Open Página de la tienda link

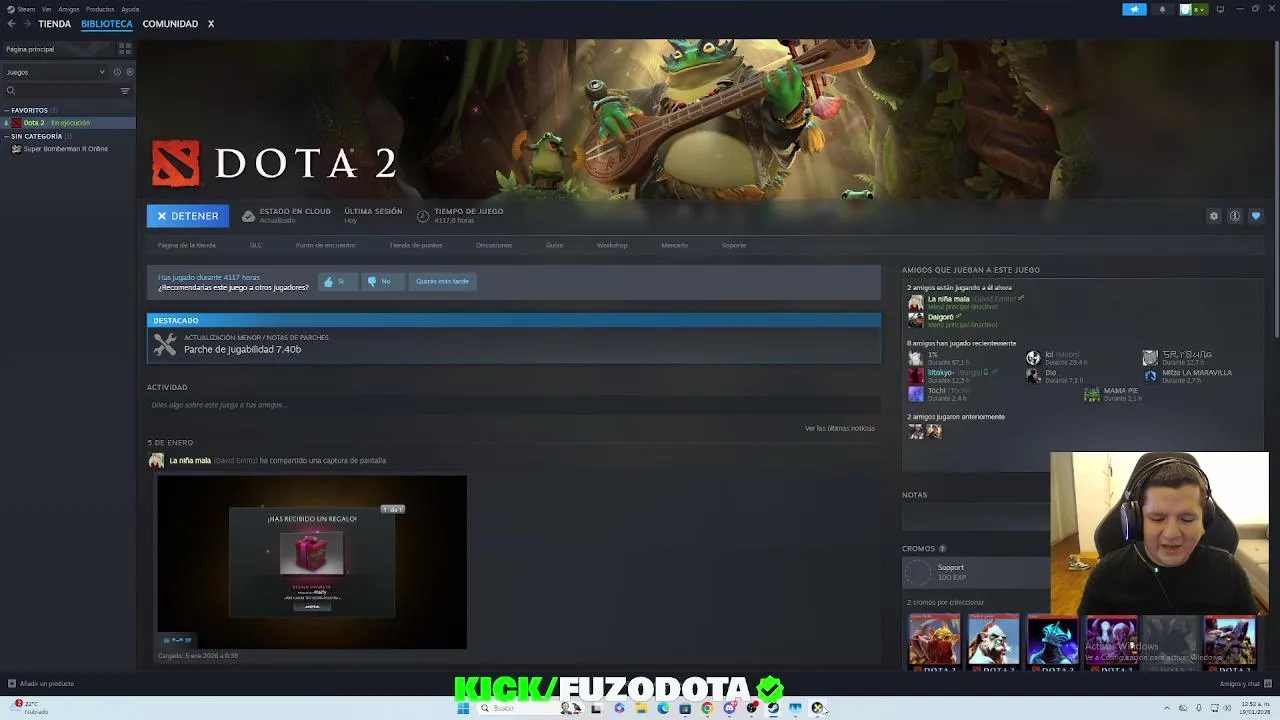click(187, 245)
